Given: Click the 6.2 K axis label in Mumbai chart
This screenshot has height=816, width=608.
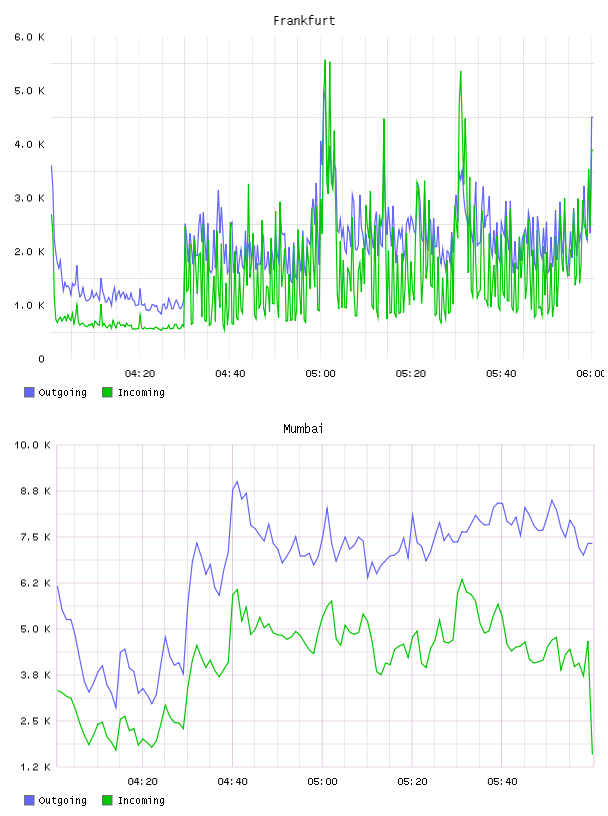Looking at the screenshot, I should pos(35,583).
